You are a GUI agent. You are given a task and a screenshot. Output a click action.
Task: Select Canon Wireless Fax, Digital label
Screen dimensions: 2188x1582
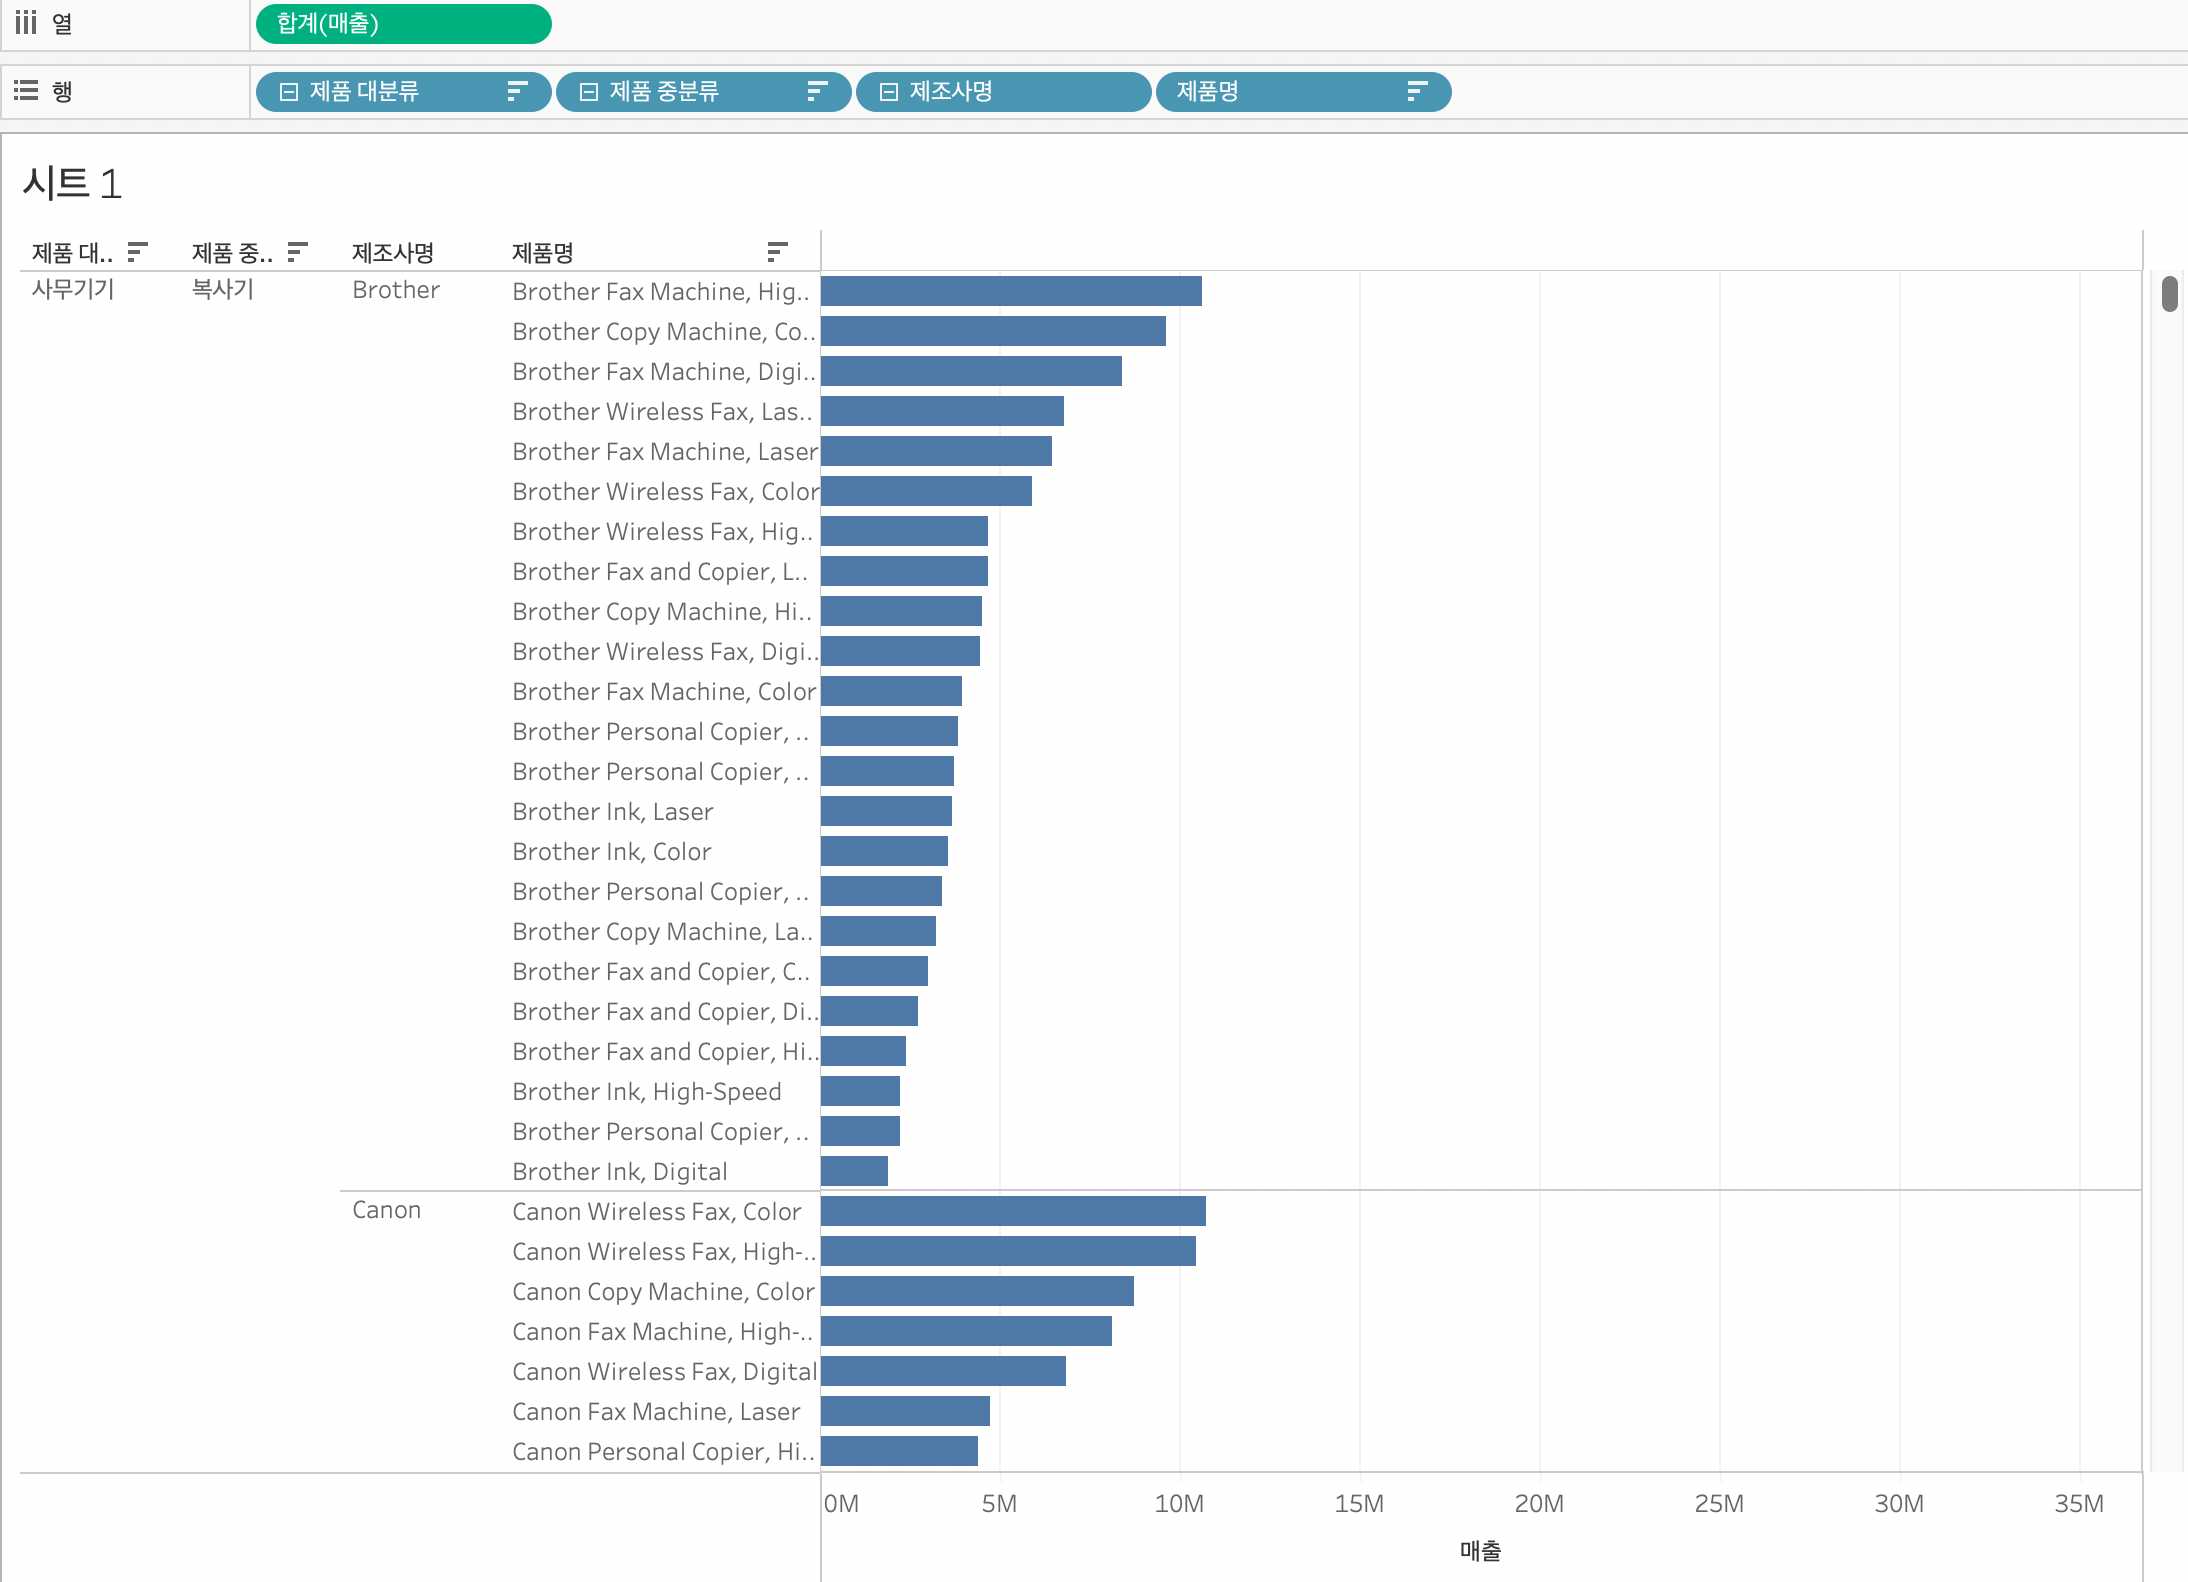coord(664,1371)
